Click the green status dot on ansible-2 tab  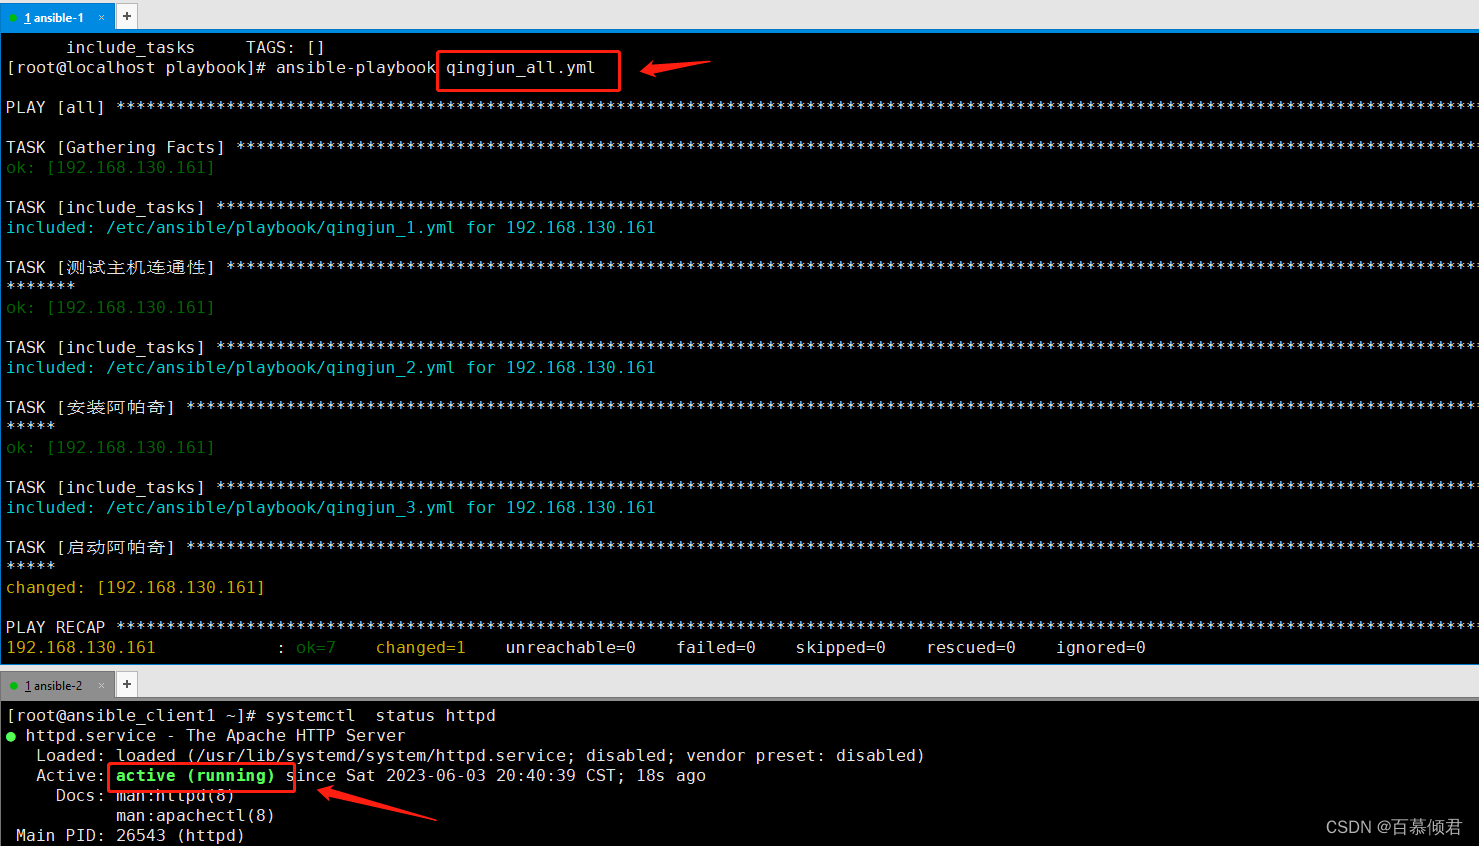click(x=13, y=686)
